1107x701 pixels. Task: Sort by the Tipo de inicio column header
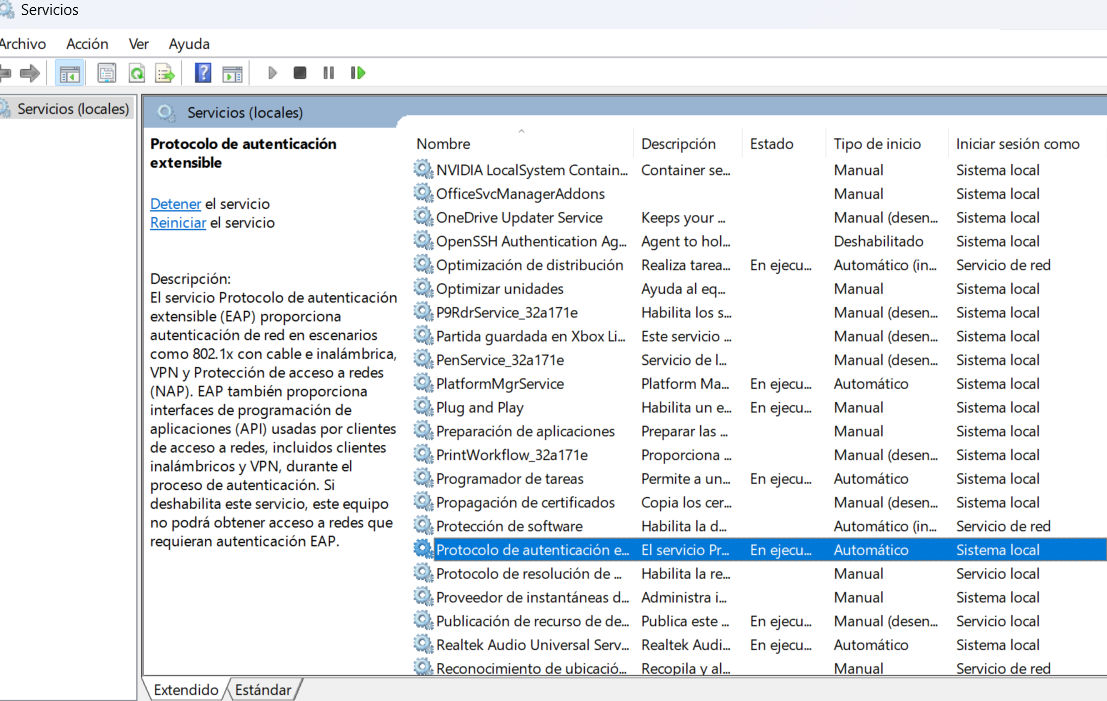click(x=877, y=144)
